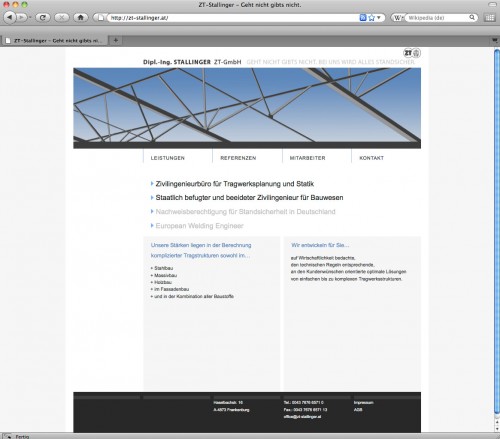Expand the bookmark star dropdown arrow
500x439 pixels.
[379, 18]
